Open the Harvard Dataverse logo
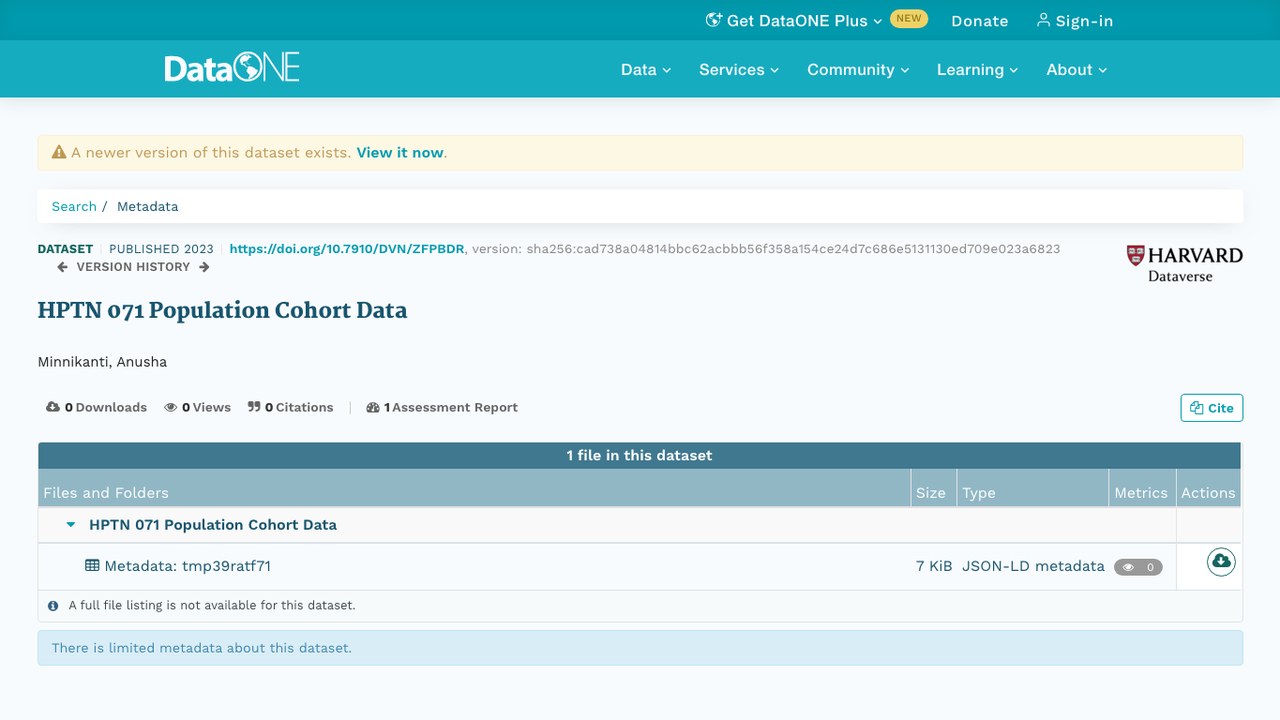This screenshot has width=1280, height=720. tap(1184, 263)
